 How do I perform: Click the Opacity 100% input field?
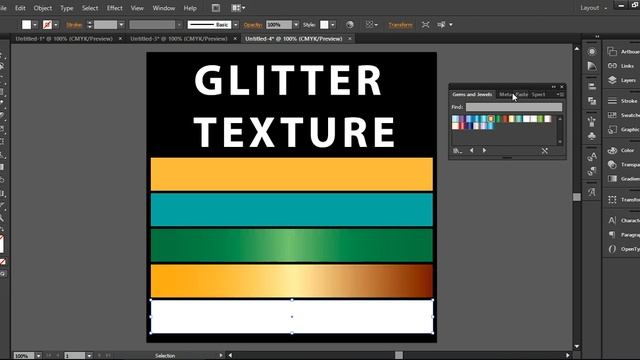point(279,25)
